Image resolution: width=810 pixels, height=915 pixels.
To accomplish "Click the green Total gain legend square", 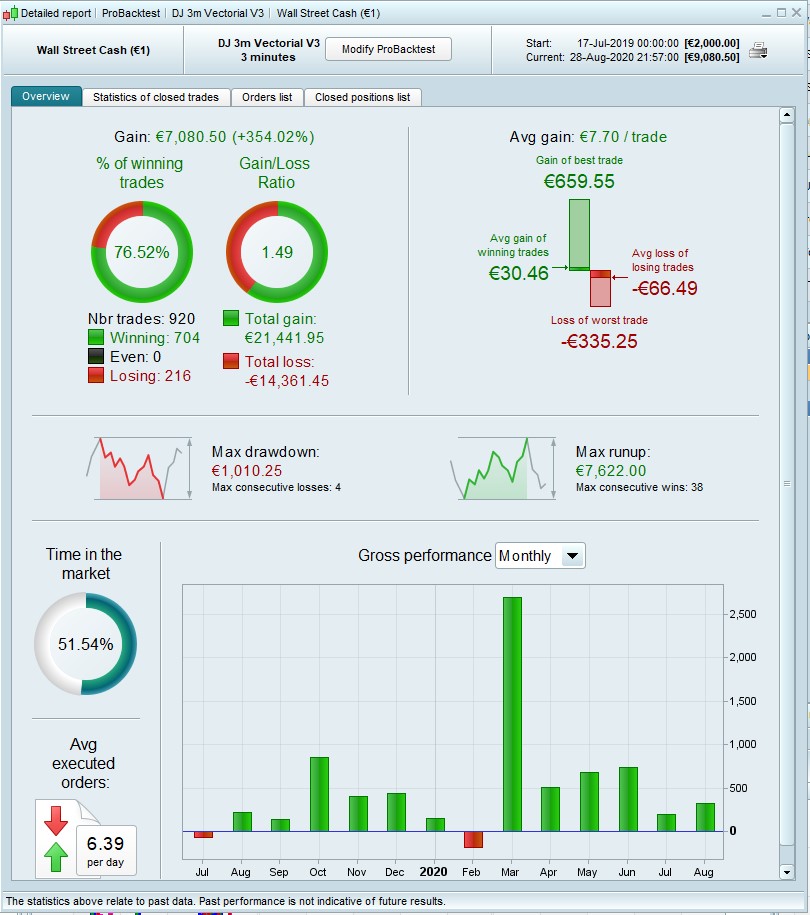I will tap(231, 318).
